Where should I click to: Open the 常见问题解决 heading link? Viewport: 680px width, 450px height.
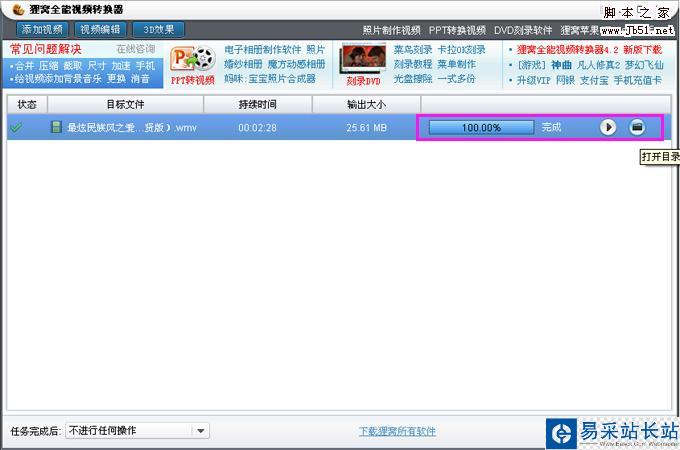46,49
